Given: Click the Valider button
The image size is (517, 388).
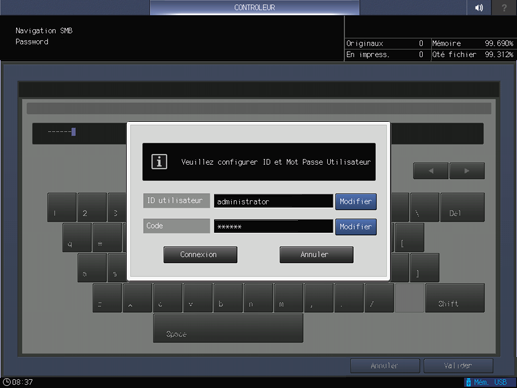Looking at the screenshot, I should pos(458,366).
